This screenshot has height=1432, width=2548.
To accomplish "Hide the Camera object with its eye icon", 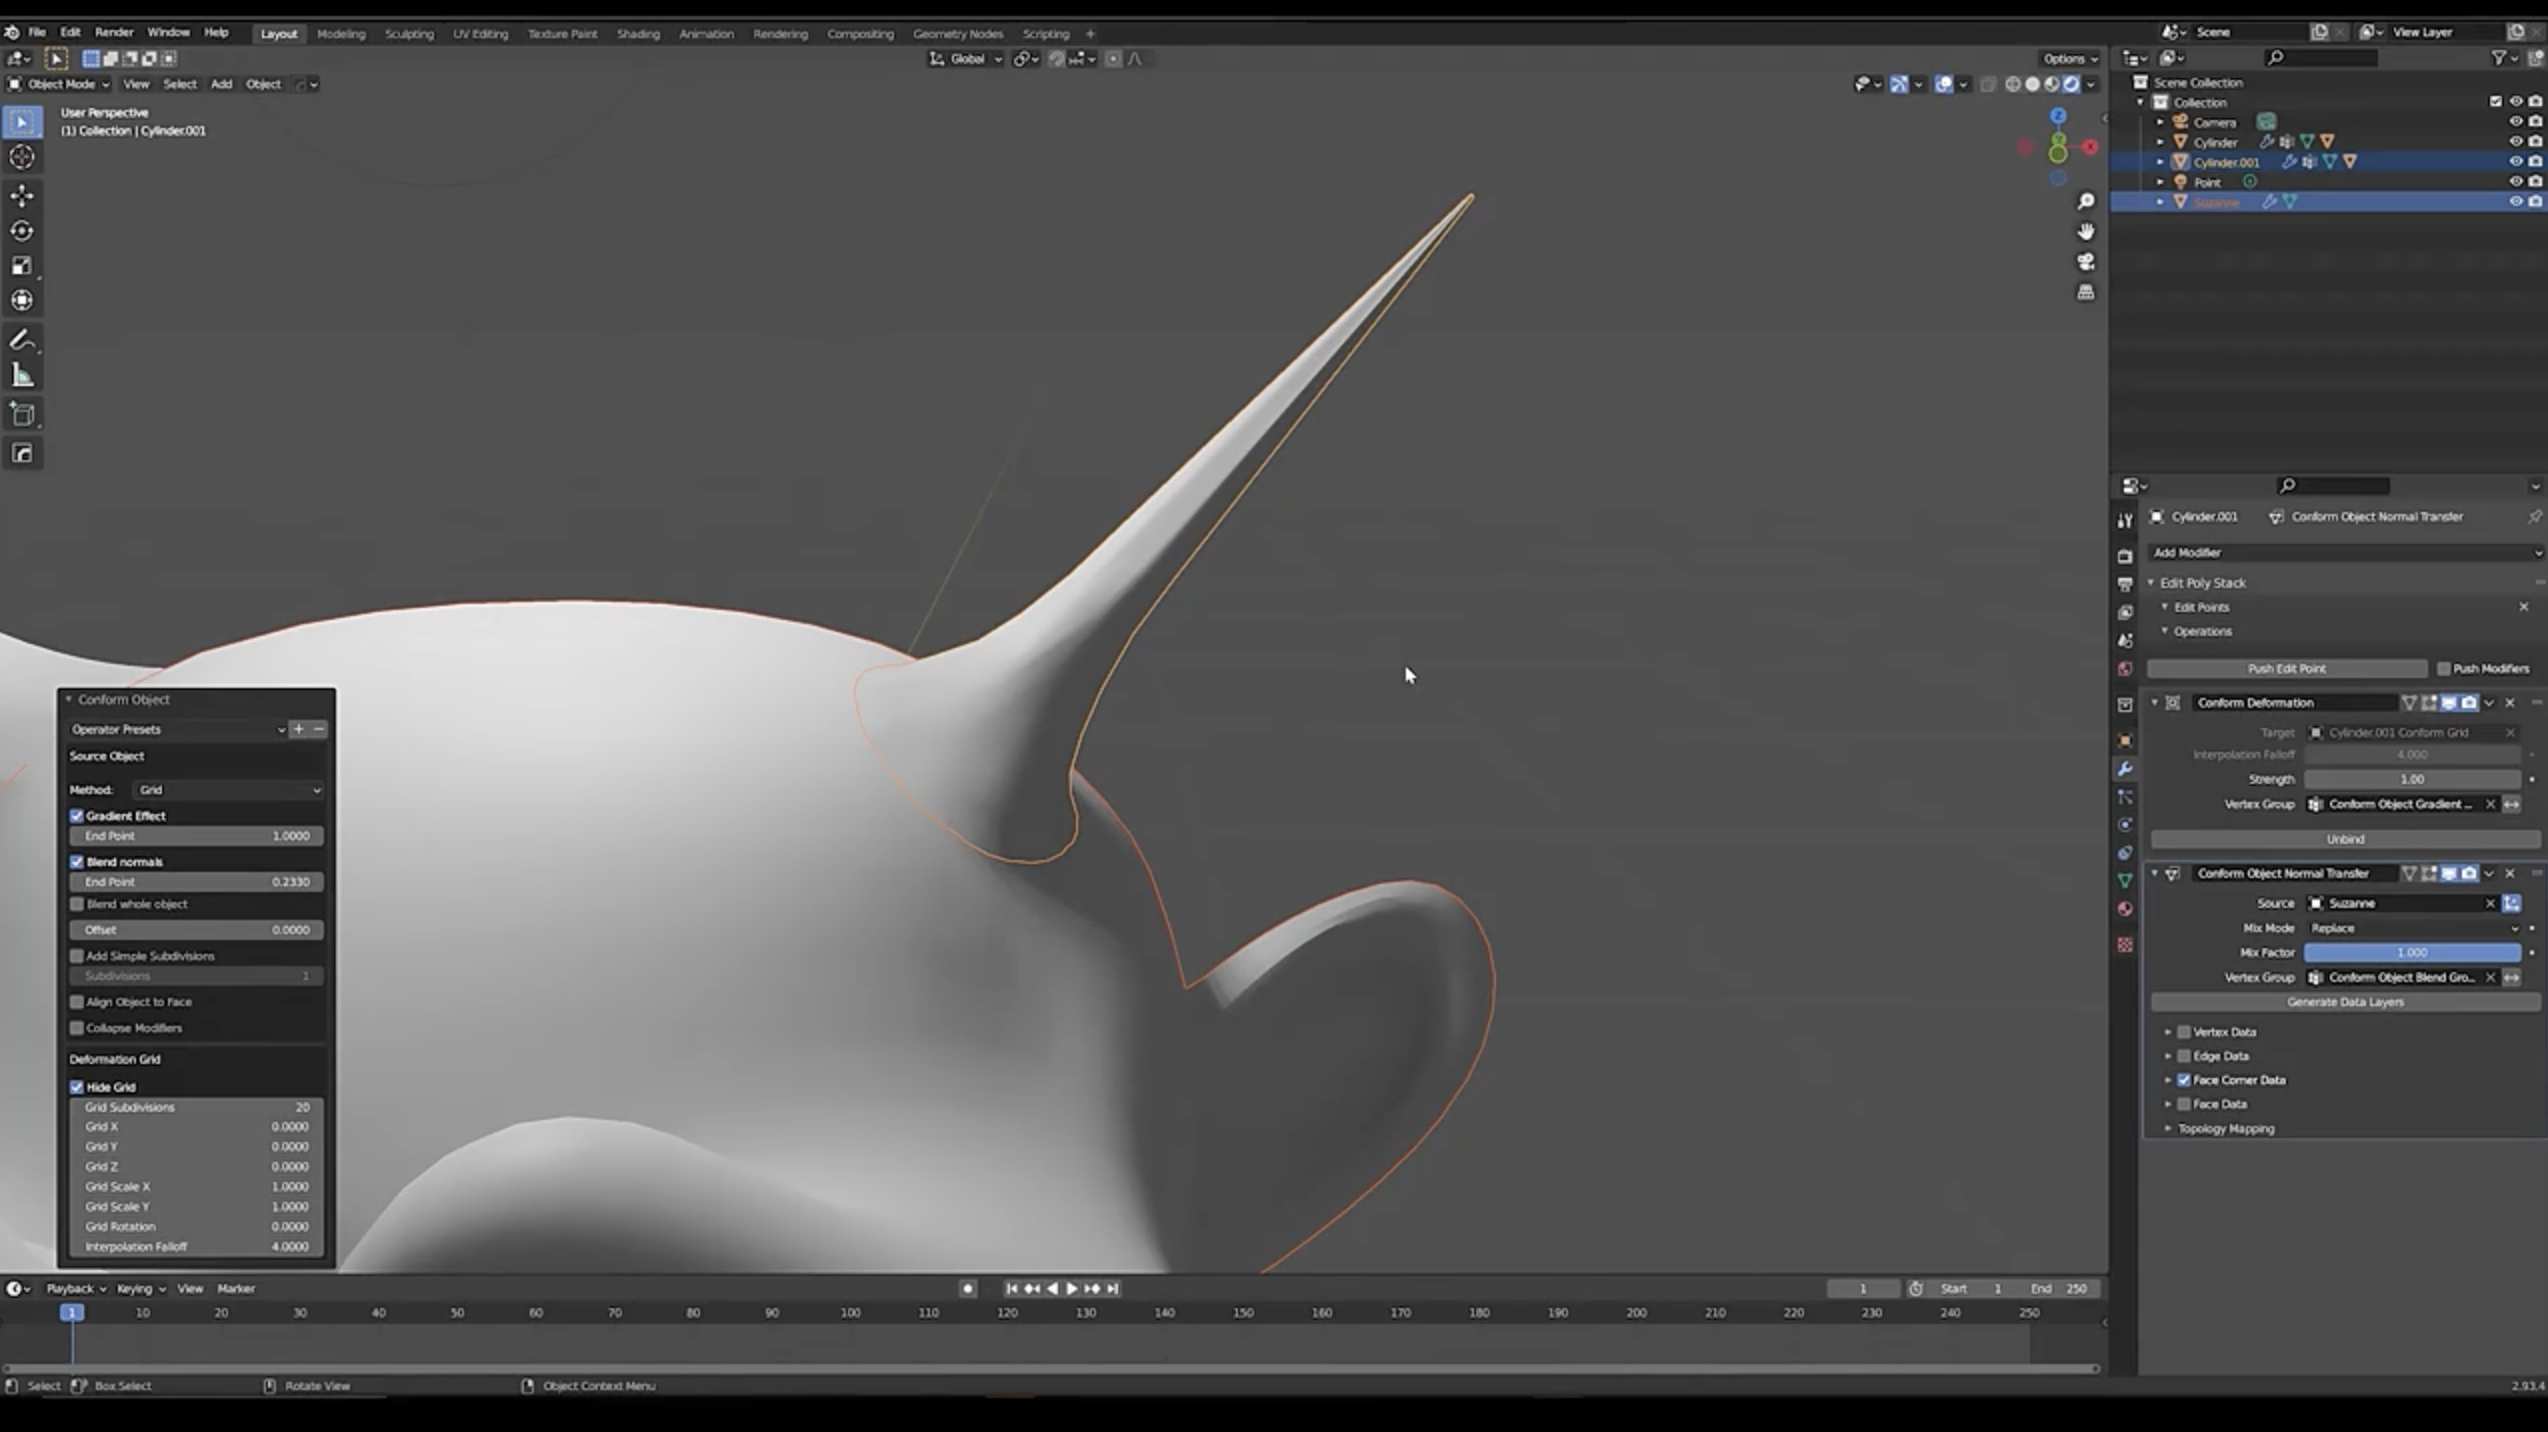I will 2515,122.
